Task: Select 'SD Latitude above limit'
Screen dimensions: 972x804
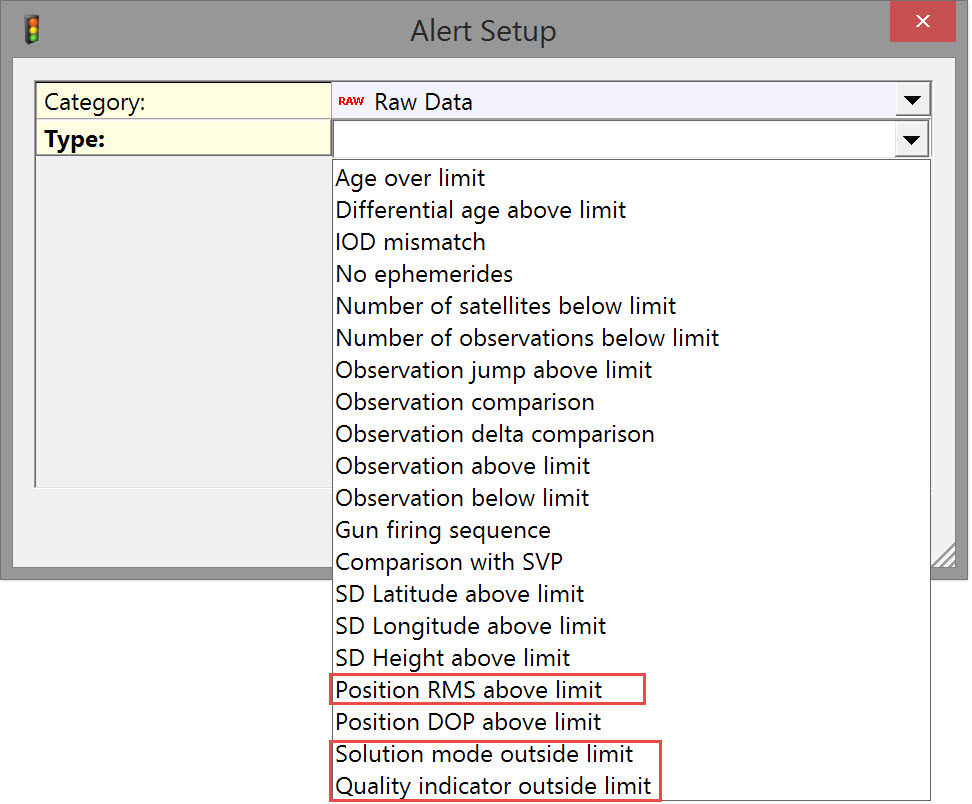Action: pos(460,594)
